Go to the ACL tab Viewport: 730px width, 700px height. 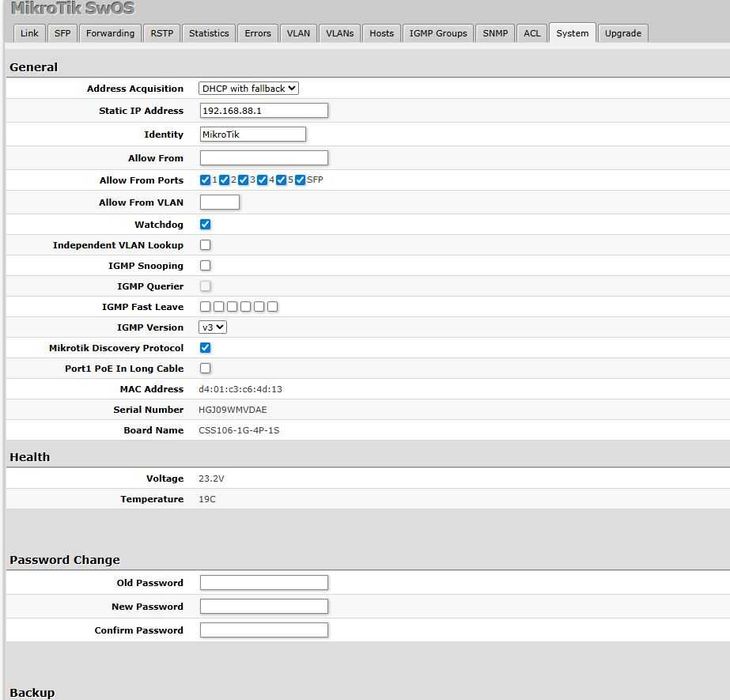tap(532, 34)
